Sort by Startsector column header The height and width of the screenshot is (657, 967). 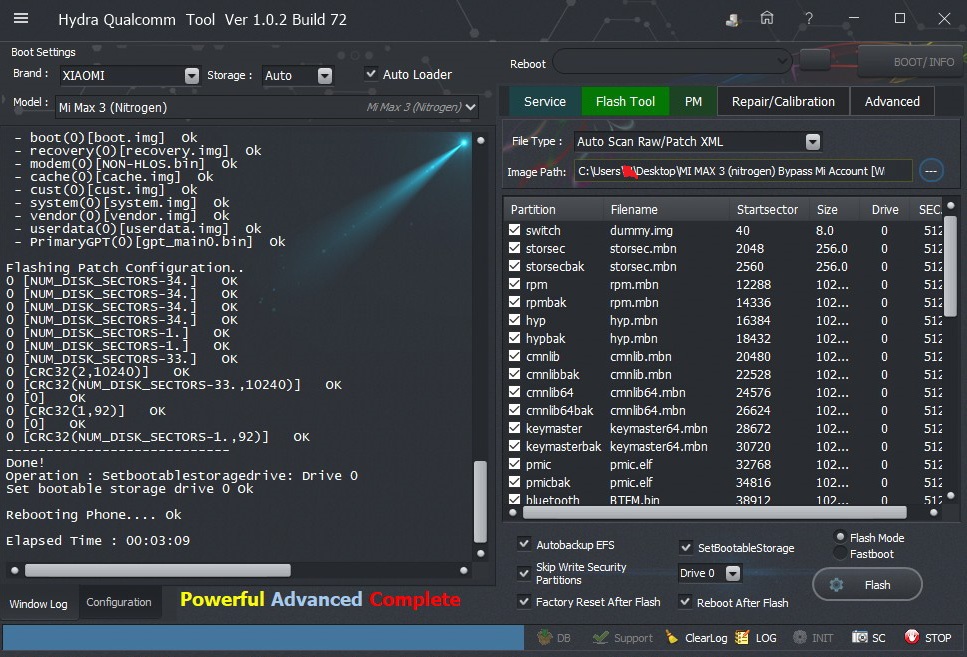click(x=767, y=209)
